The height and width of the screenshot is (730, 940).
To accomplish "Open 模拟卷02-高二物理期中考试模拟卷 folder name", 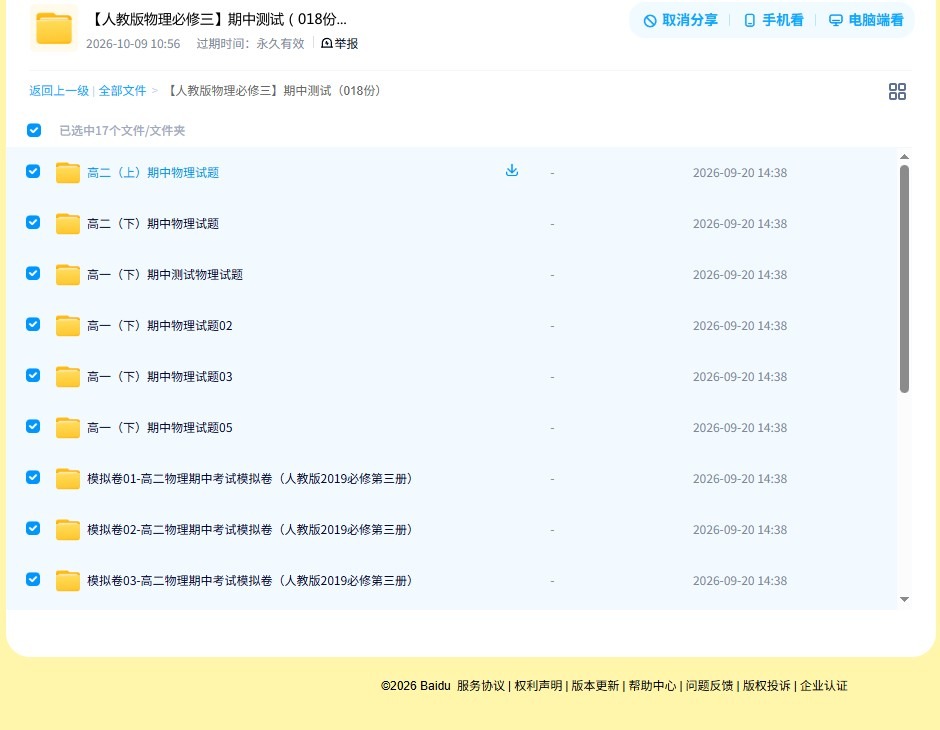I will 250,529.
